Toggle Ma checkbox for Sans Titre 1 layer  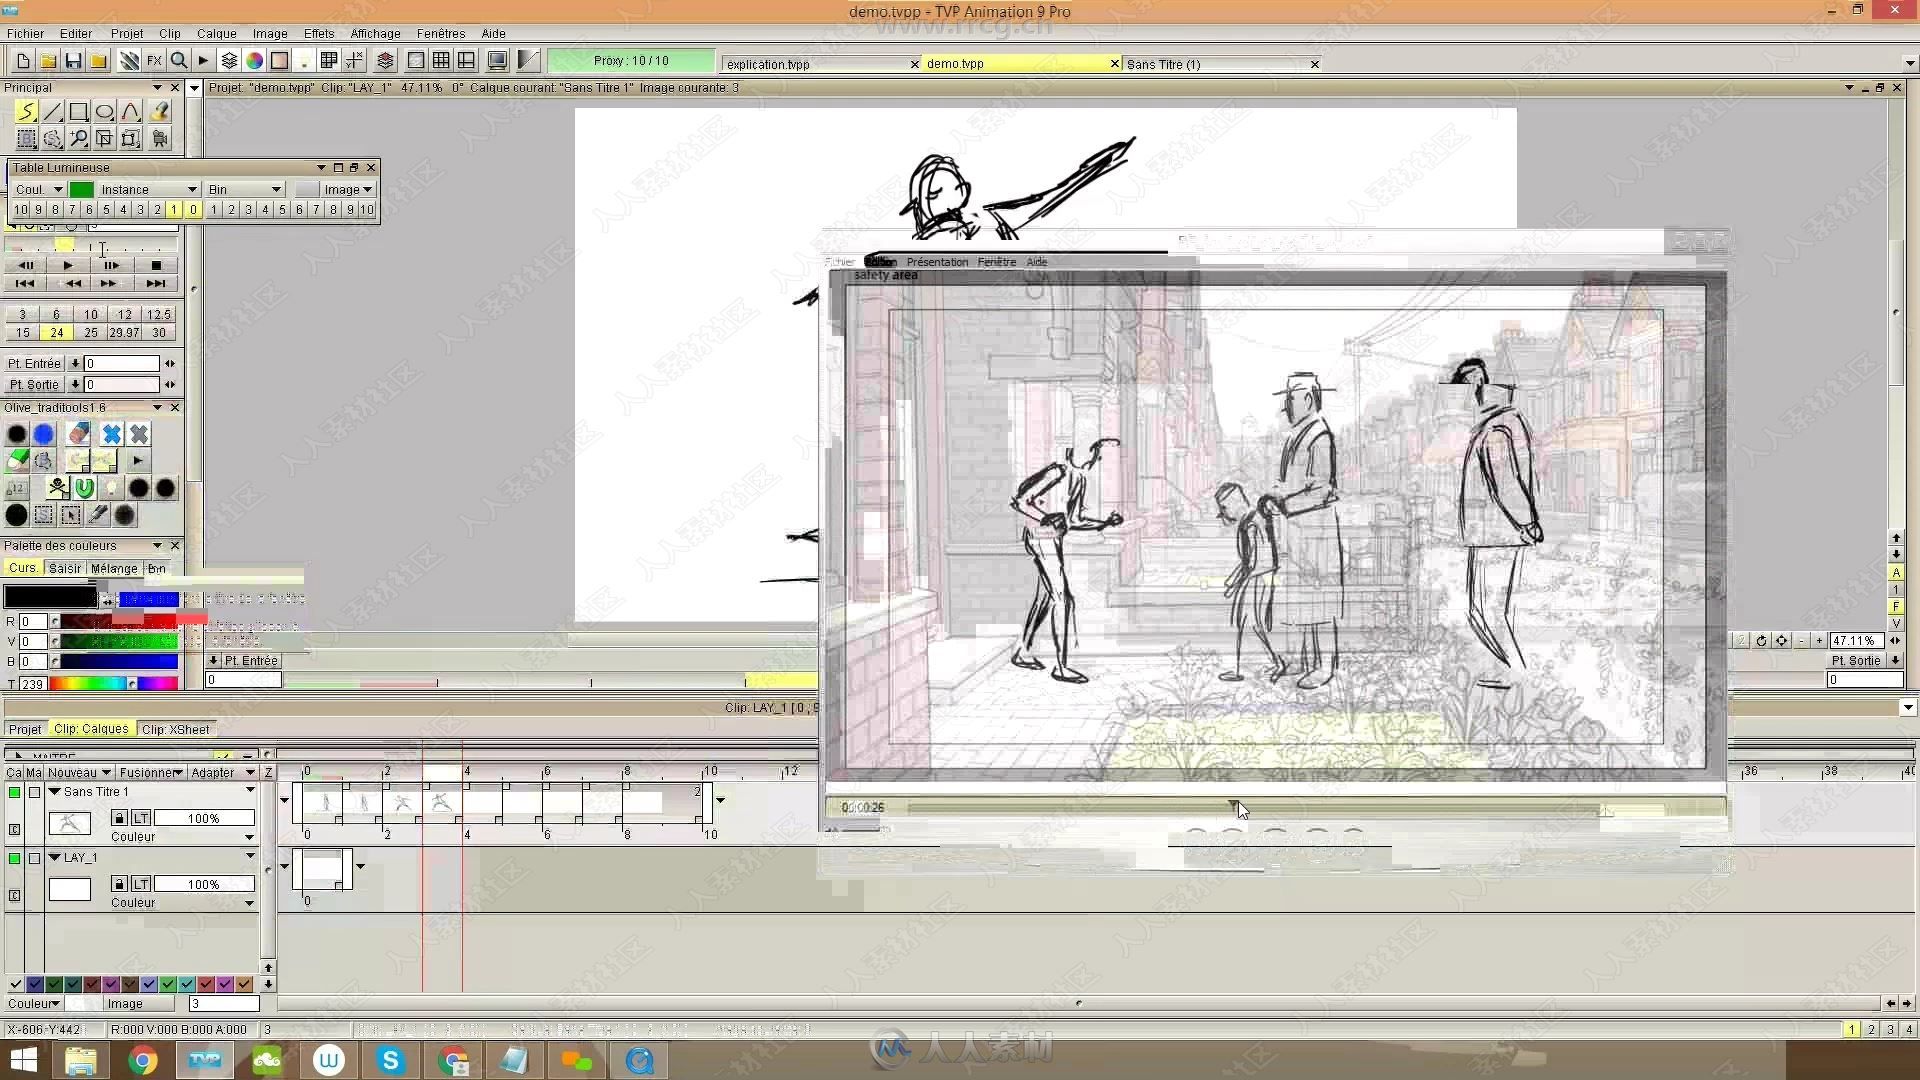pyautogui.click(x=34, y=792)
